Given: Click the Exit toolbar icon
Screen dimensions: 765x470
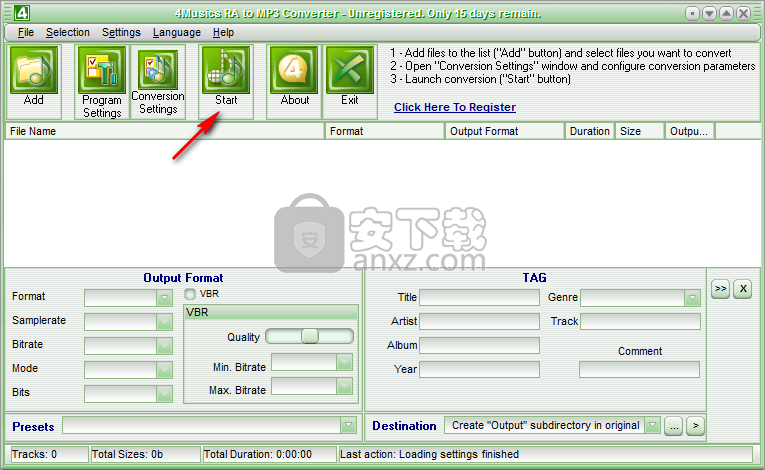Looking at the screenshot, I should pos(350,70).
